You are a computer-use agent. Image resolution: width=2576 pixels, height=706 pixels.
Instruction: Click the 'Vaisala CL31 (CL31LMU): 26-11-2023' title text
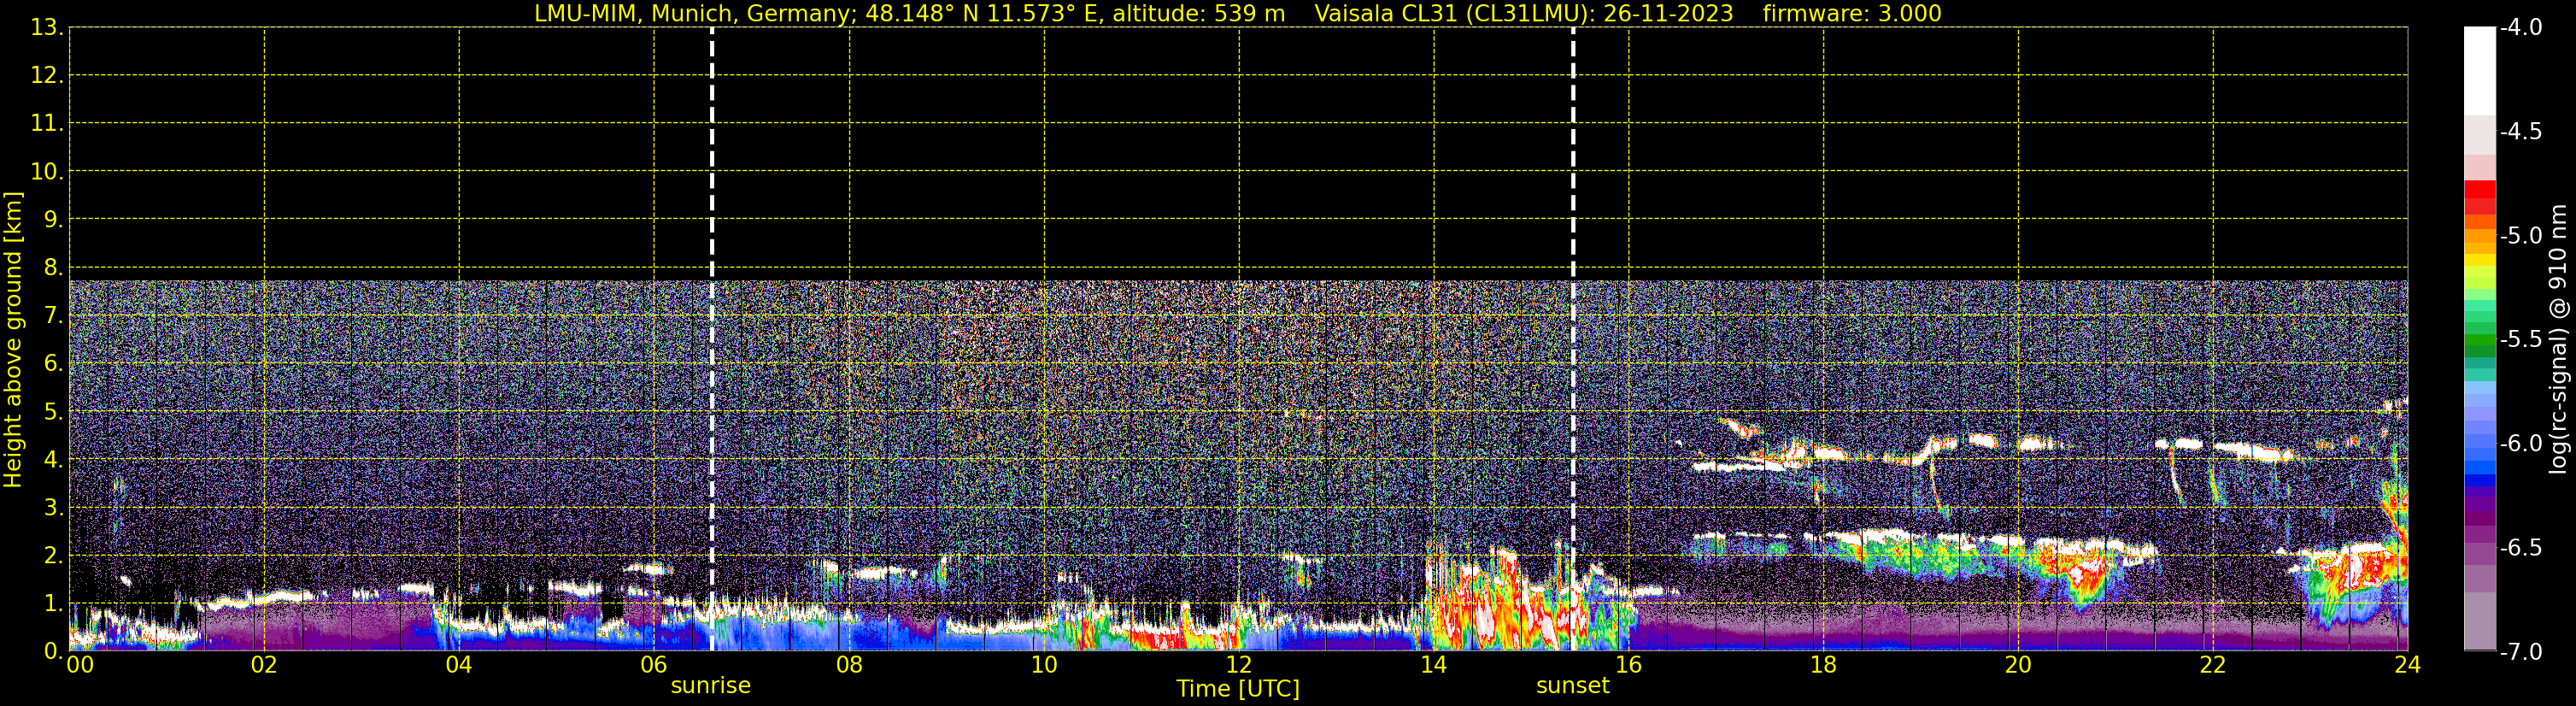click(1523, 14)
